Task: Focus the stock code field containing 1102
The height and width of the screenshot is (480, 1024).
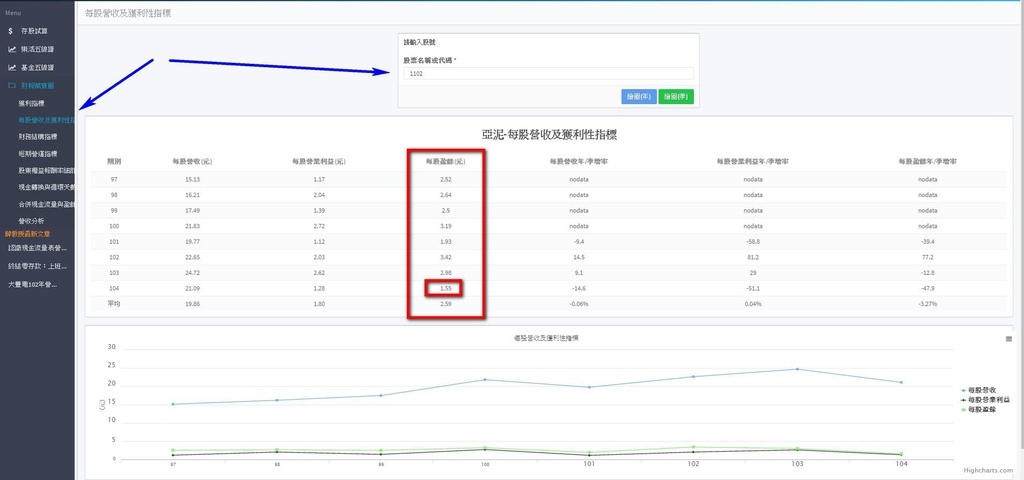Action: point(549,74)
